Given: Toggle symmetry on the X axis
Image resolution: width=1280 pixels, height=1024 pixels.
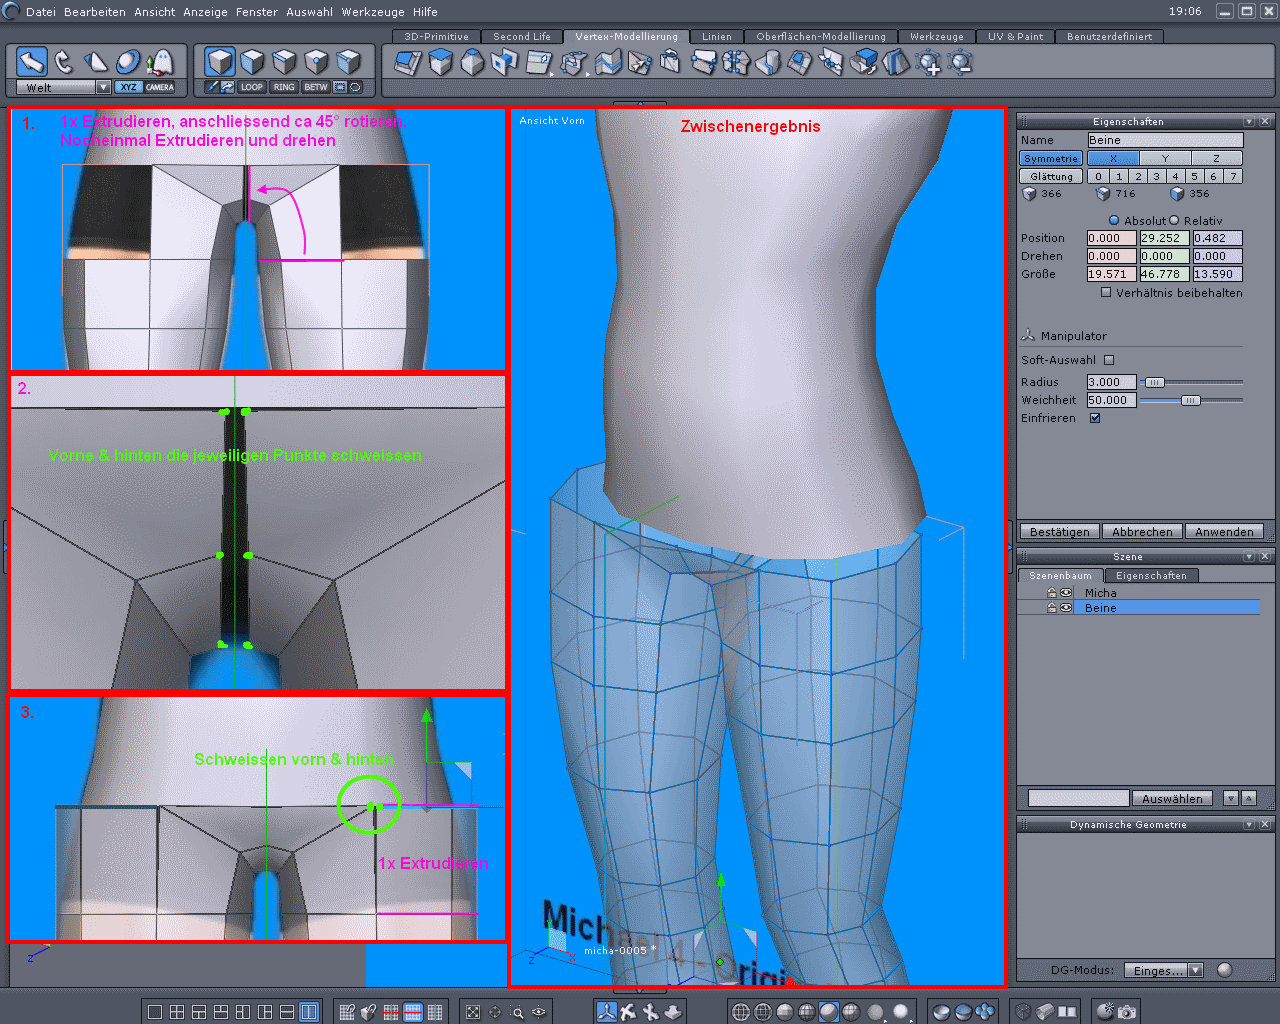Looking at the screenshot, I should coord(1113,158).
